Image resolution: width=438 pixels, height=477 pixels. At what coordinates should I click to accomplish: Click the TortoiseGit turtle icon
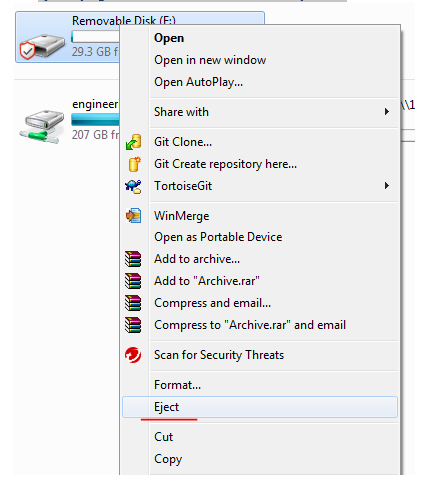(133, 186)
